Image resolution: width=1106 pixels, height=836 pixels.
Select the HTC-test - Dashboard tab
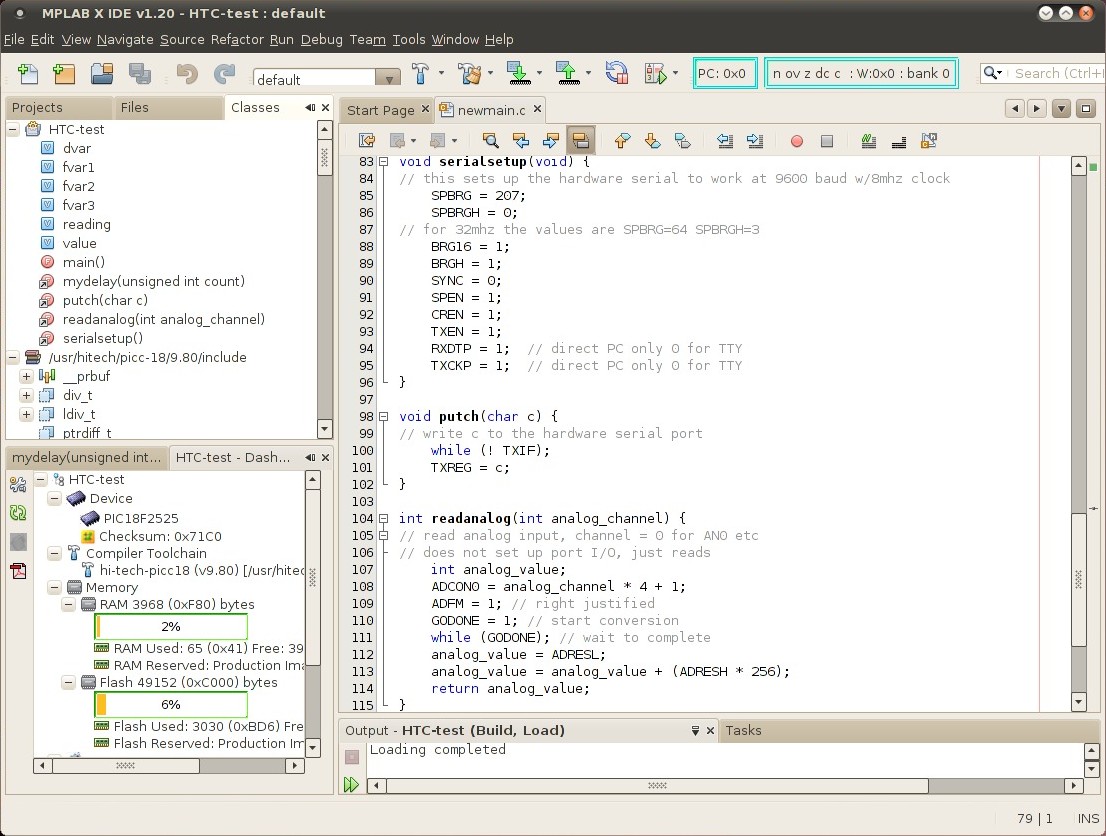coord(233,457)
